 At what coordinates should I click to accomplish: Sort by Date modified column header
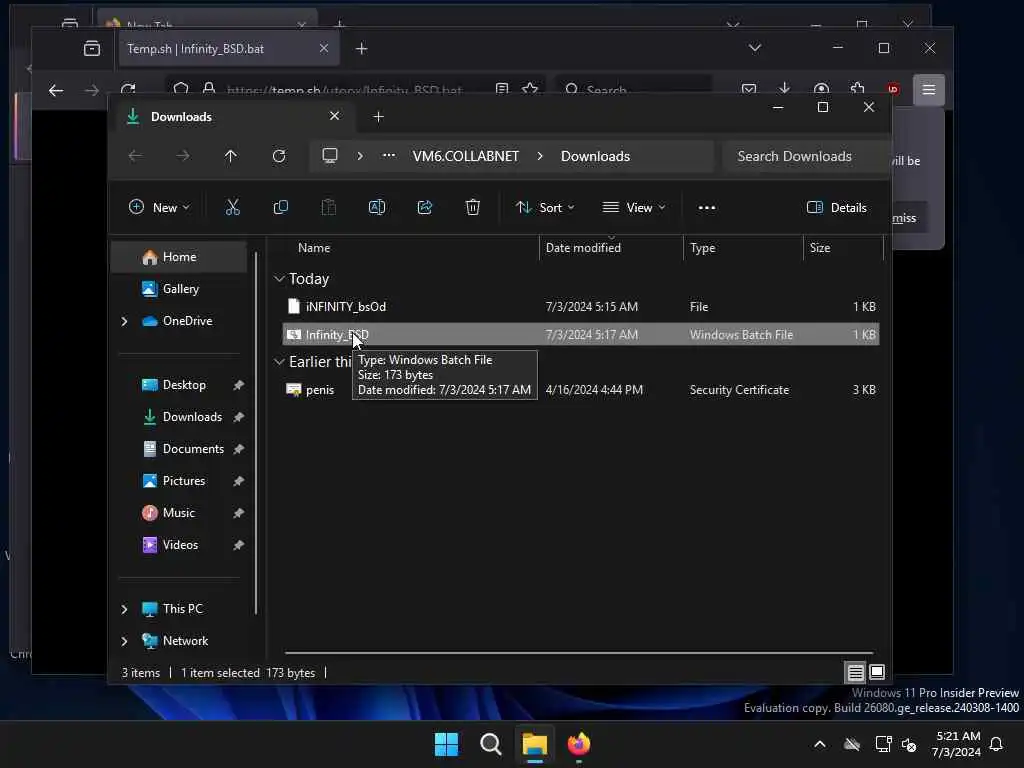(583, 248)
